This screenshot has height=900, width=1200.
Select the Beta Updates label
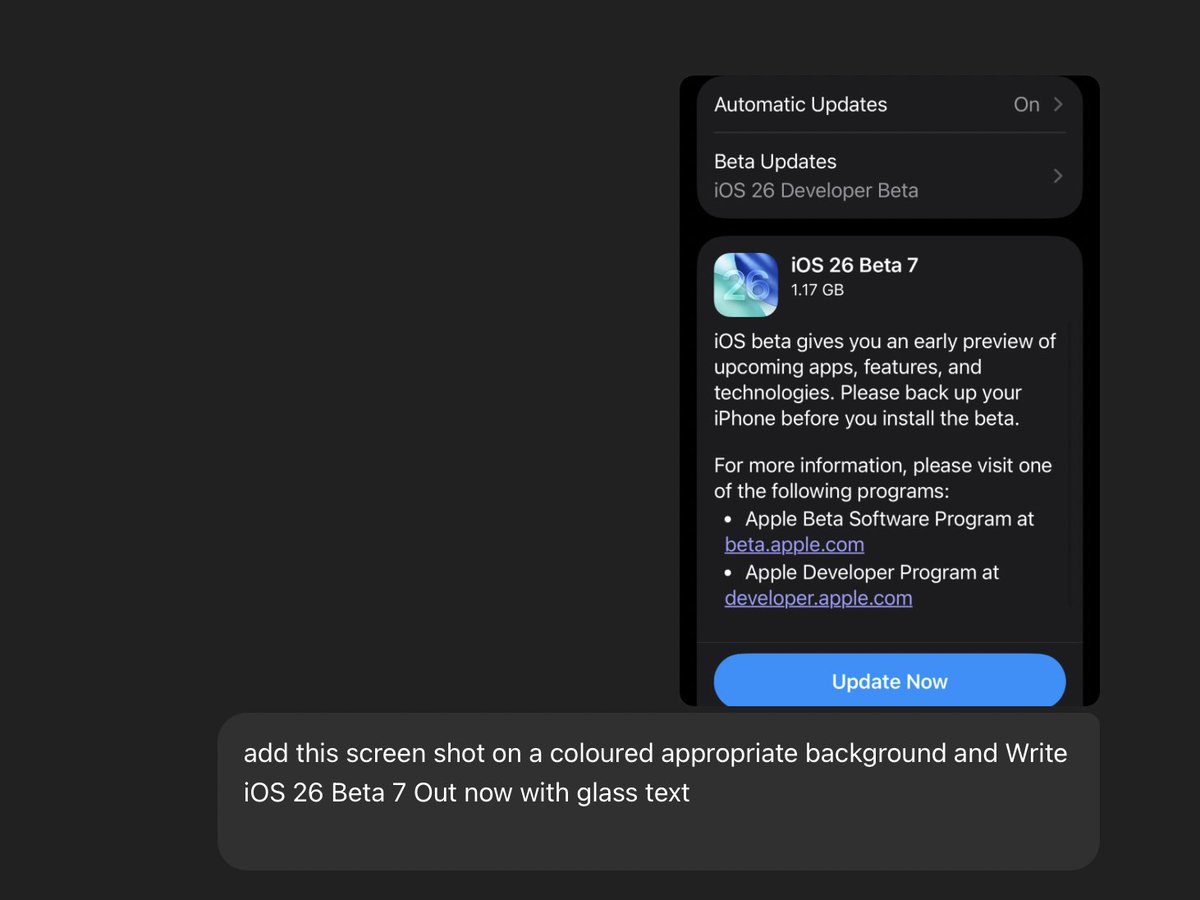tap(775, 161)
